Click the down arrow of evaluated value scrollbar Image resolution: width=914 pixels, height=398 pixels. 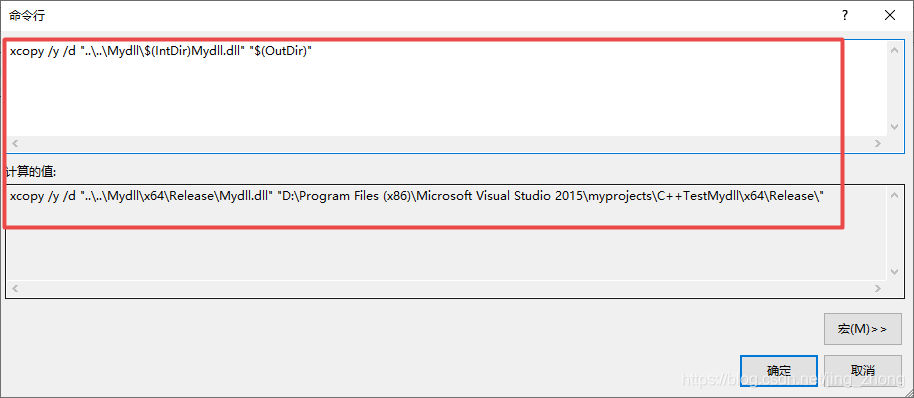coord(894,272)
